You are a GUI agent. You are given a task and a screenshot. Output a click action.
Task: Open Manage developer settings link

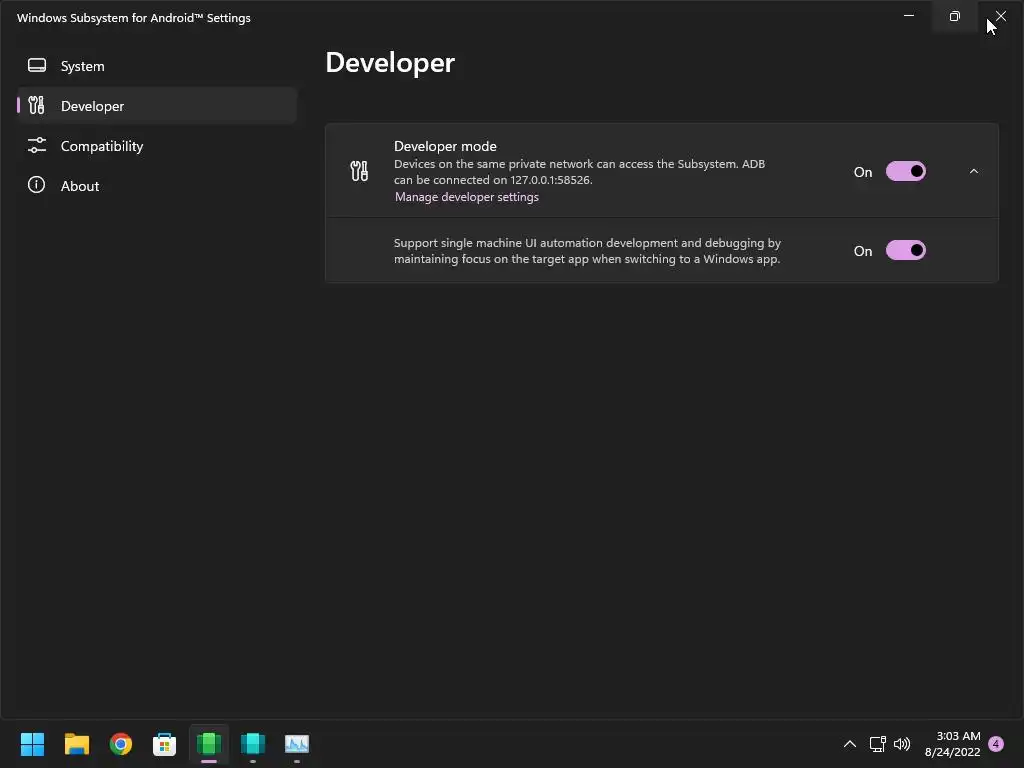pyautogui.click(x=467, y=197)
